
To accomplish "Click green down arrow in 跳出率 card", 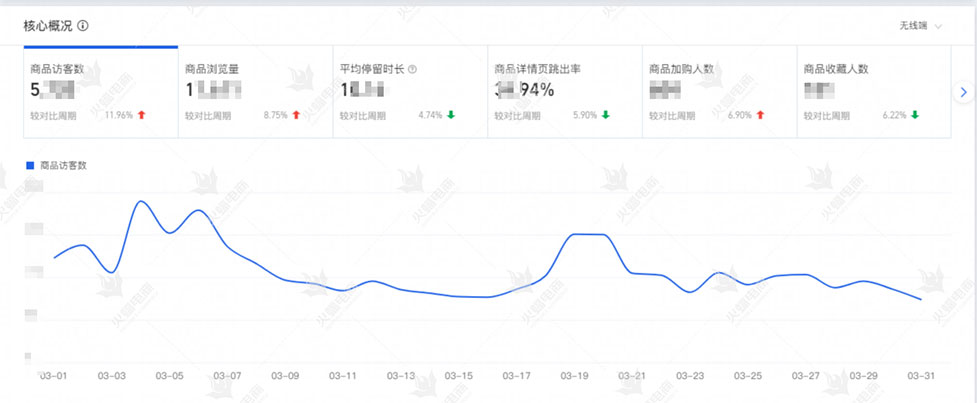I will (605, 115).
